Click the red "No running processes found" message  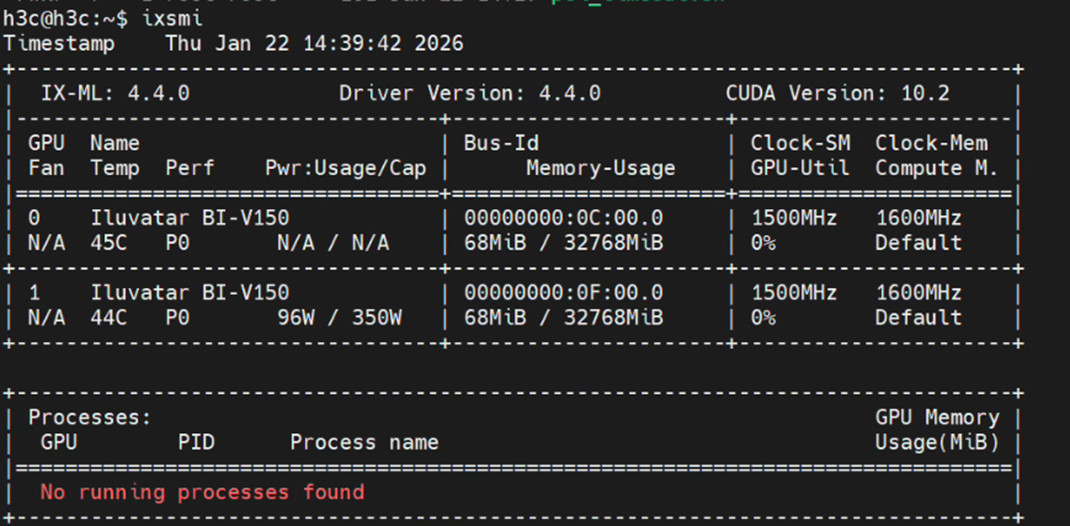pos(202,493)
